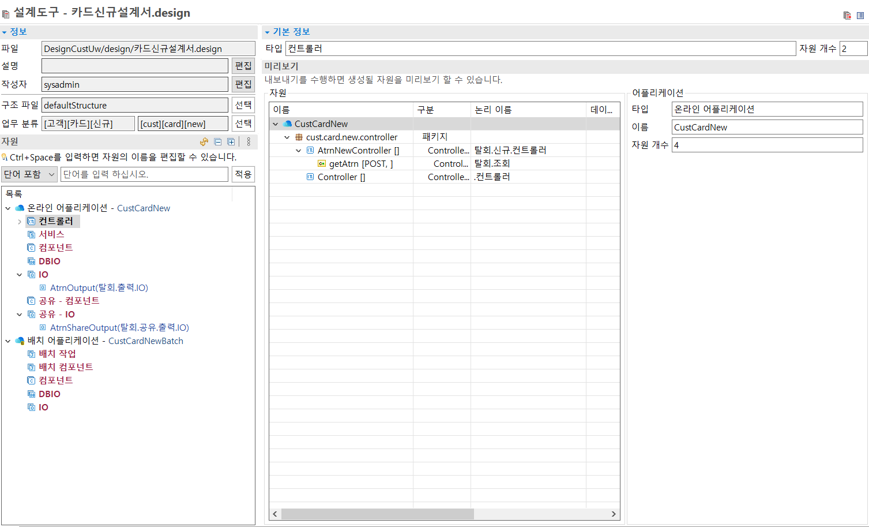This screenshot has height=527, width=869.
Task: Collapse the online IO tree node
Action: (x=20, y=274)
